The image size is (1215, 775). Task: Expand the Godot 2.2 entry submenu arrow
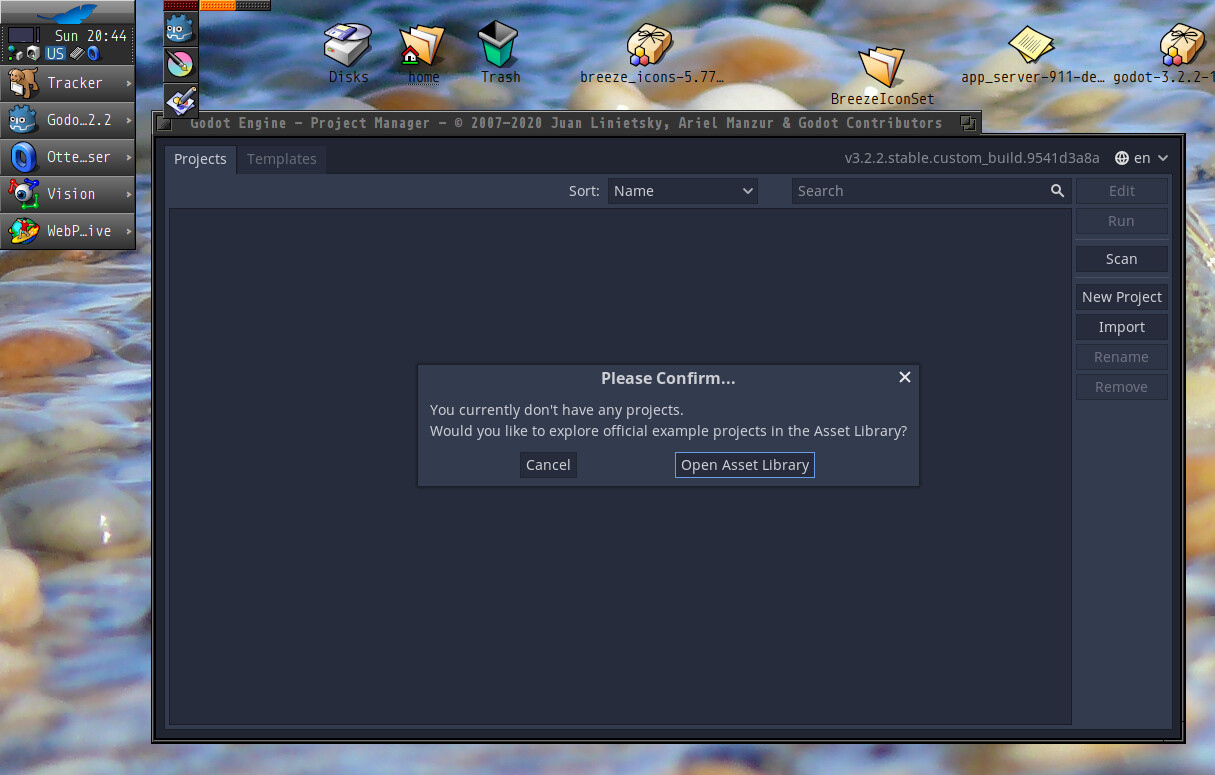130,120
